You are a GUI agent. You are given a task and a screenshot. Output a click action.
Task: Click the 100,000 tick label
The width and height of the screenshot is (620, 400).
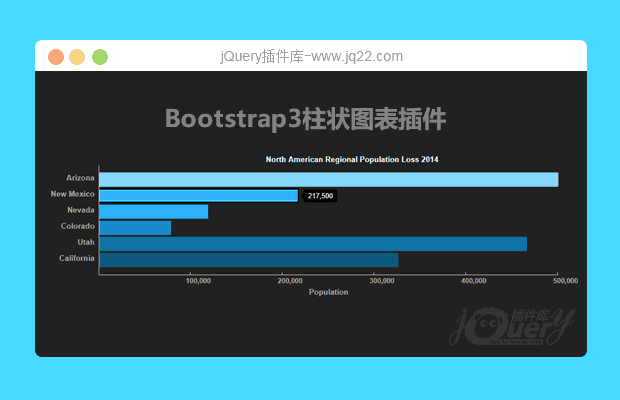(198, 281)
